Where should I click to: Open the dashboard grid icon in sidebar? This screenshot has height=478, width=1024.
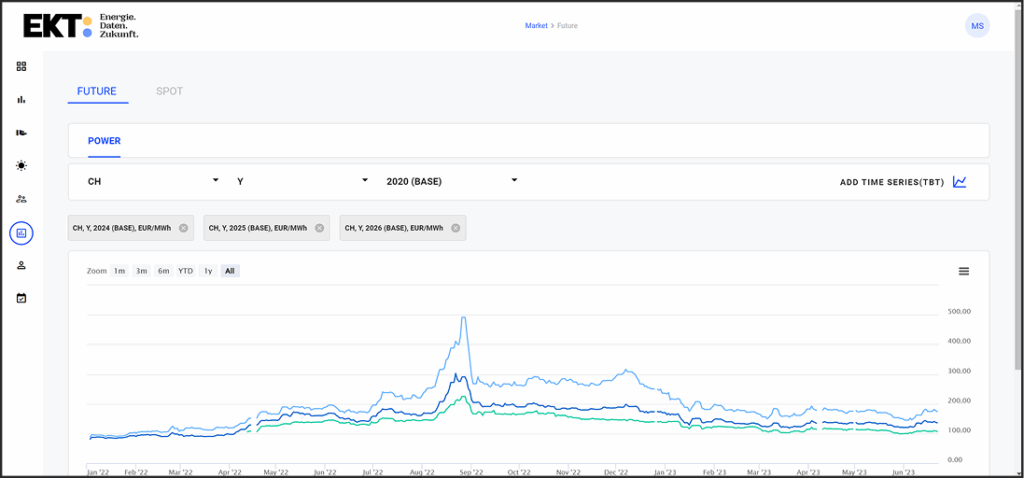pos(22,66)
